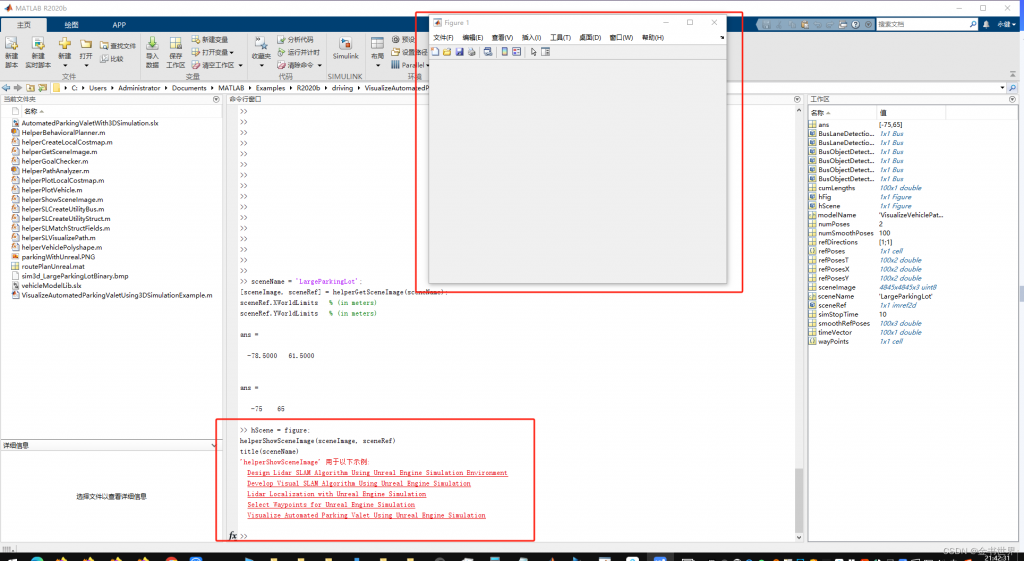Click 分析代码 analyze code
This screenshot has height=561, width=1024.
(x=295, y=40)
